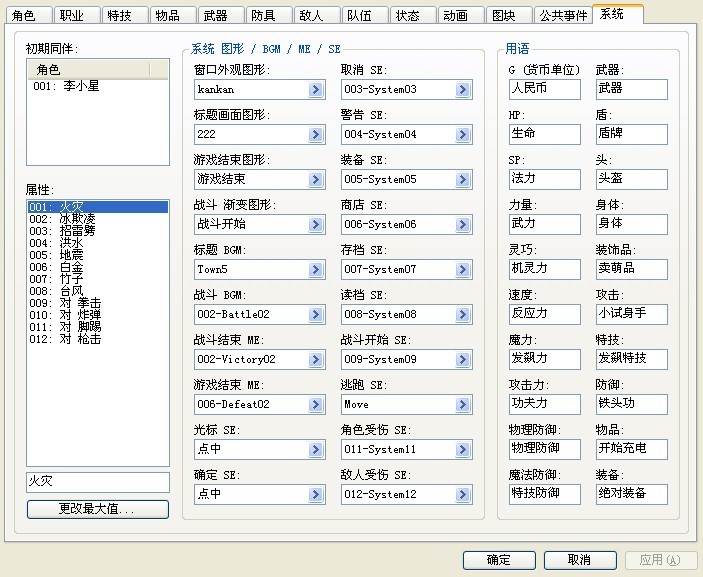The image size is (703, 577).
Task: Open the 商店 SE 006-System06 picker arrow
Action: point(463,224)
